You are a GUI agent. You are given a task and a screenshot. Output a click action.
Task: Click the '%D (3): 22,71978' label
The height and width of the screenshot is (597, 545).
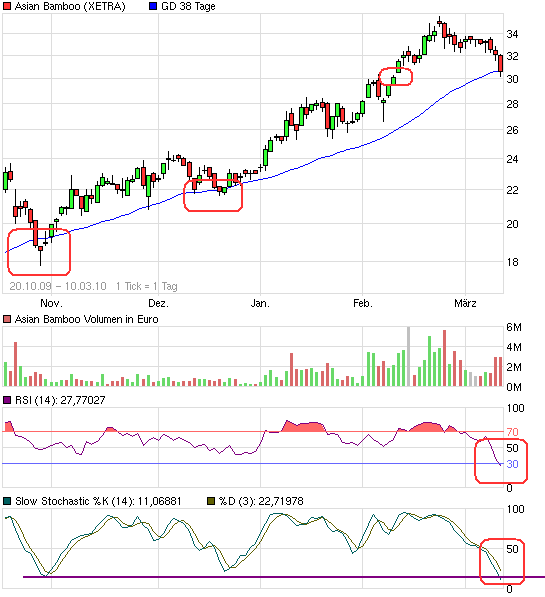click(261, 501)
